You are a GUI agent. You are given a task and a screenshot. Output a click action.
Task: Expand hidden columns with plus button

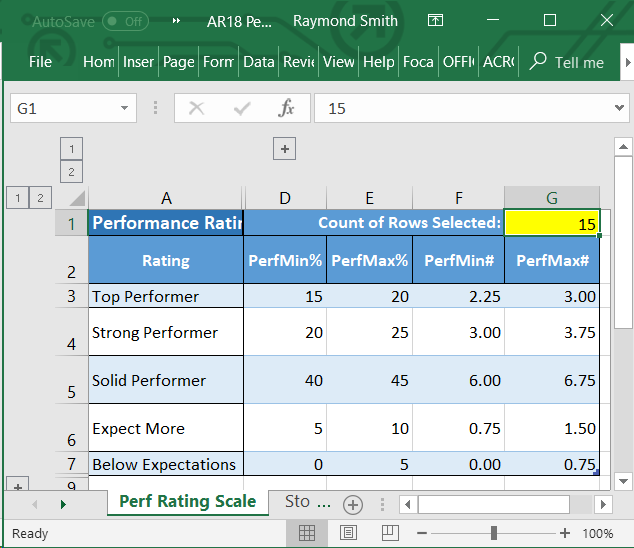285,148
